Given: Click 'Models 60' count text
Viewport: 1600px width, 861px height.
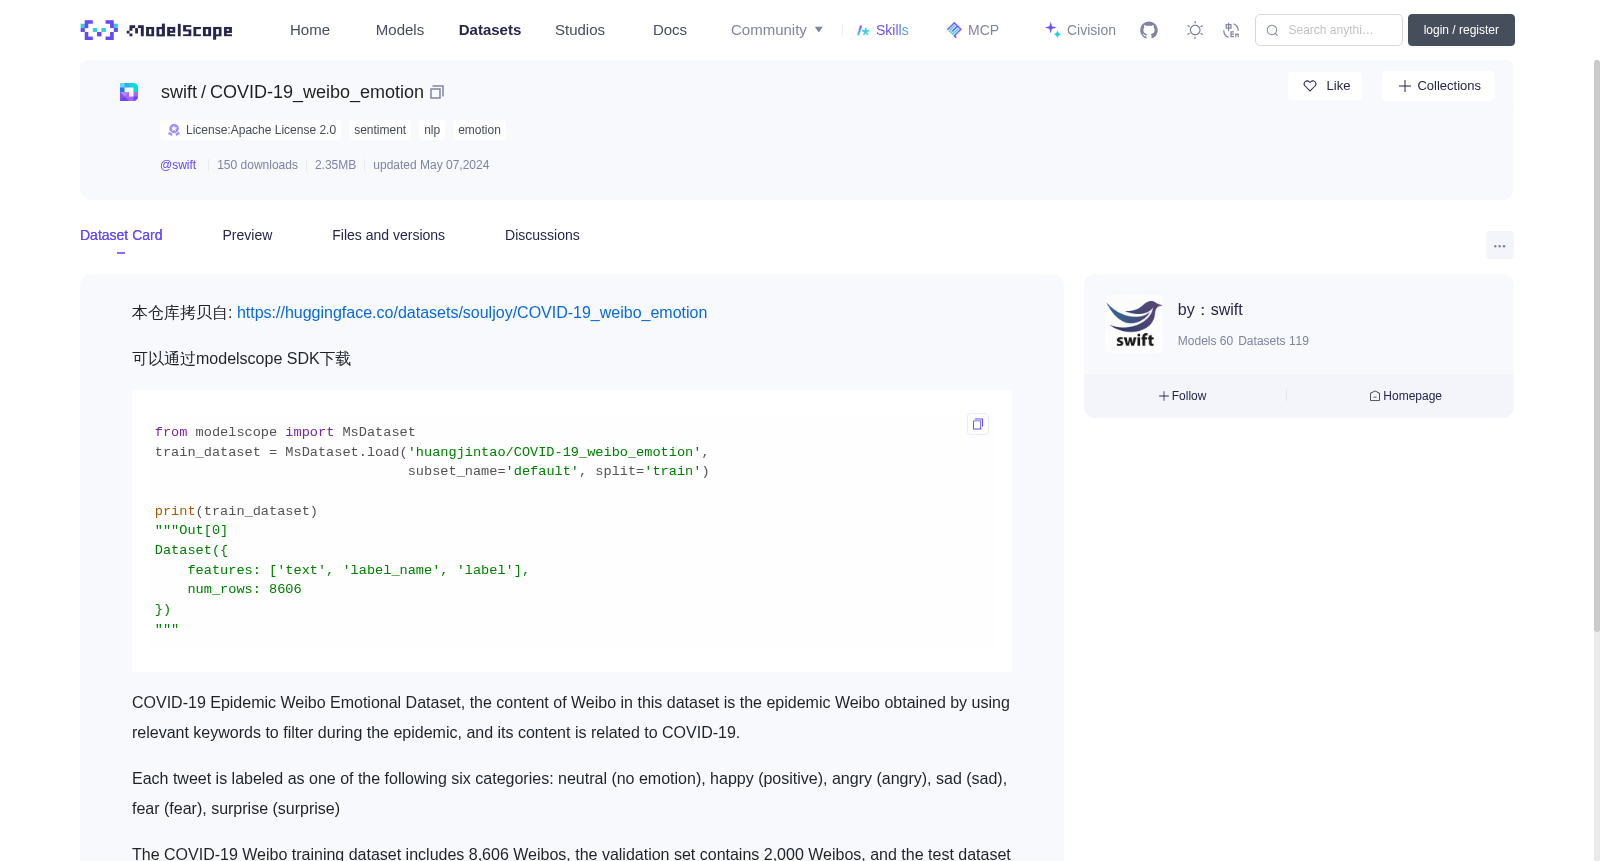Looking at the screenshot, I should coord(1205,341).
